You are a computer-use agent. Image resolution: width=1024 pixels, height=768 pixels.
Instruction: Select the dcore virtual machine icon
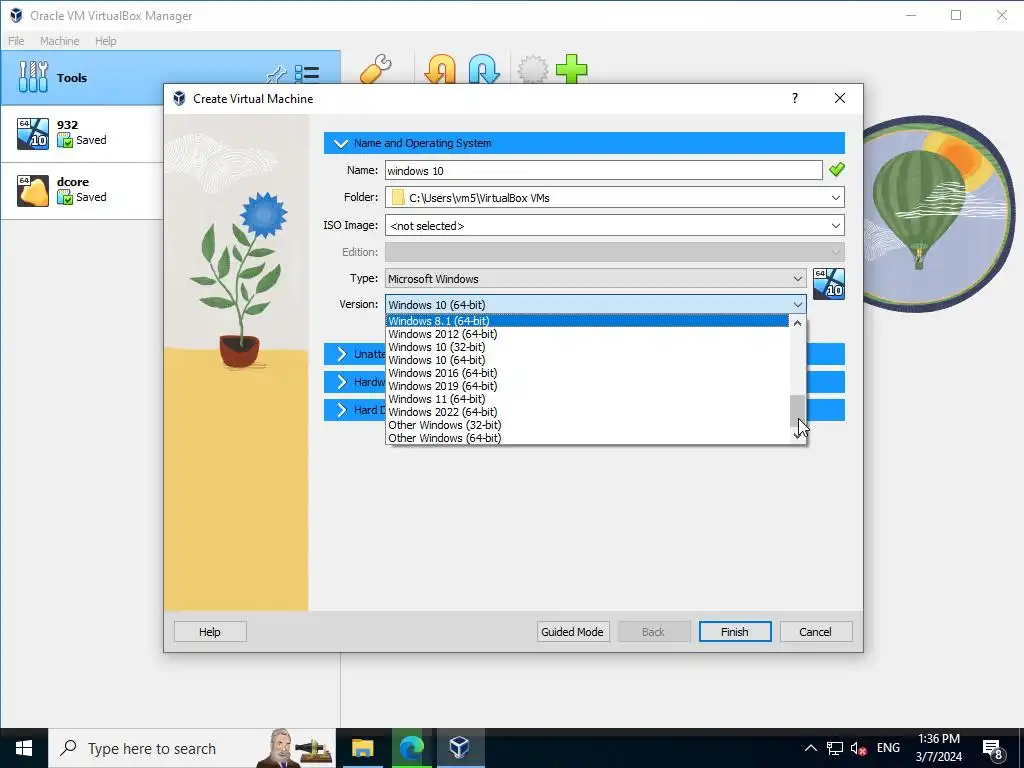33,190
